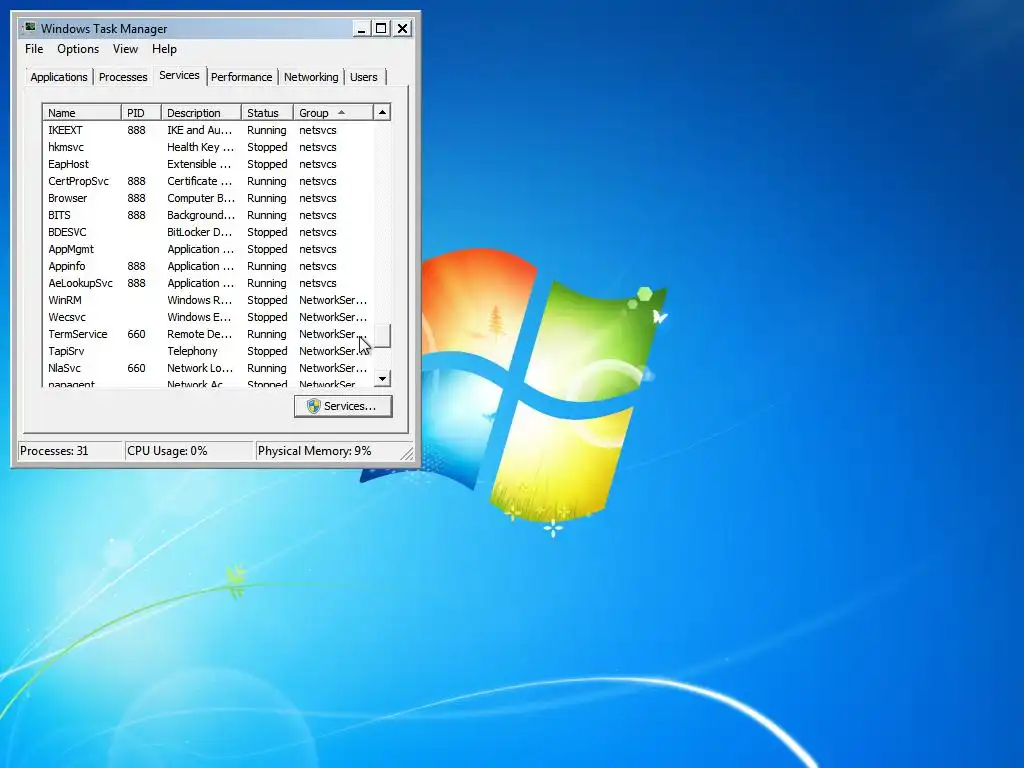Select the Services tab
Image resolution: width=1024 pixels, height=768 pixels.
click(179, 75)
